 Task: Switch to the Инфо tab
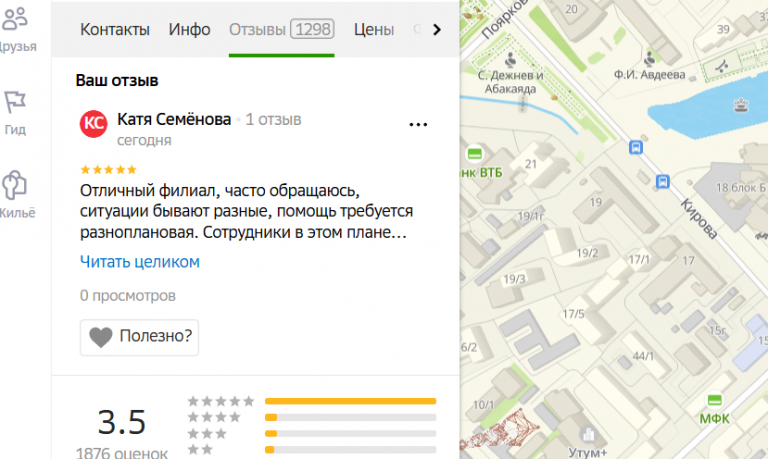[x=190, y=29]
